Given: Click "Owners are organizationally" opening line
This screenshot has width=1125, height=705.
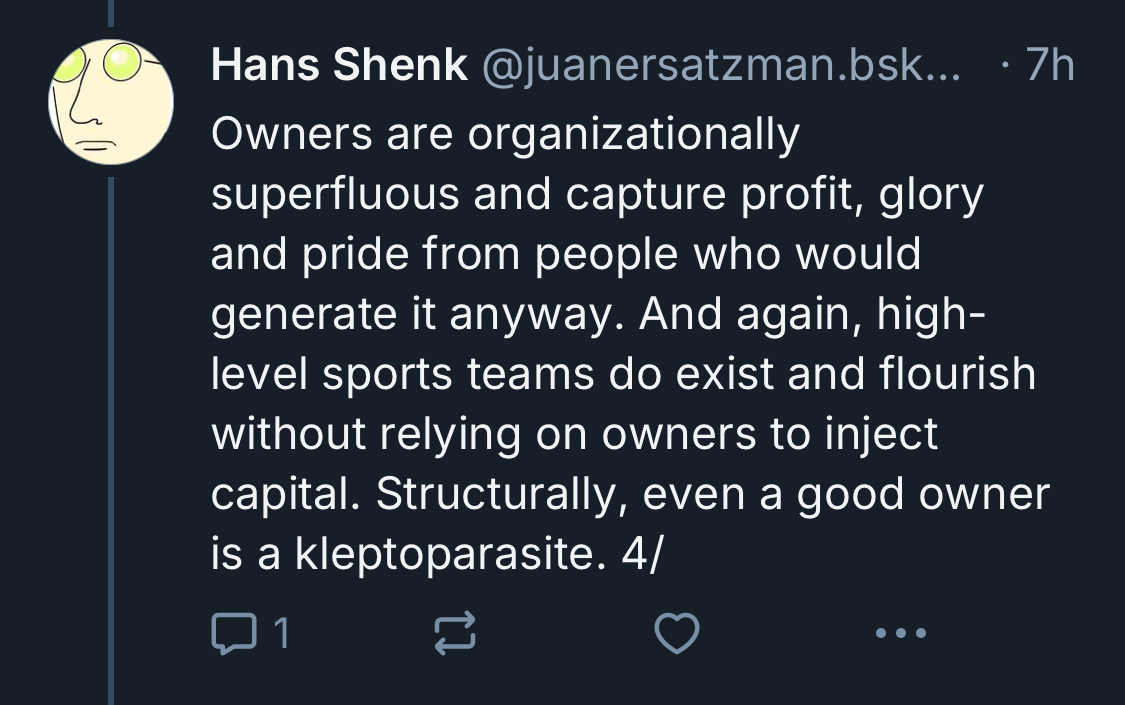Looking at the screenshot, I should click(505, 133).
